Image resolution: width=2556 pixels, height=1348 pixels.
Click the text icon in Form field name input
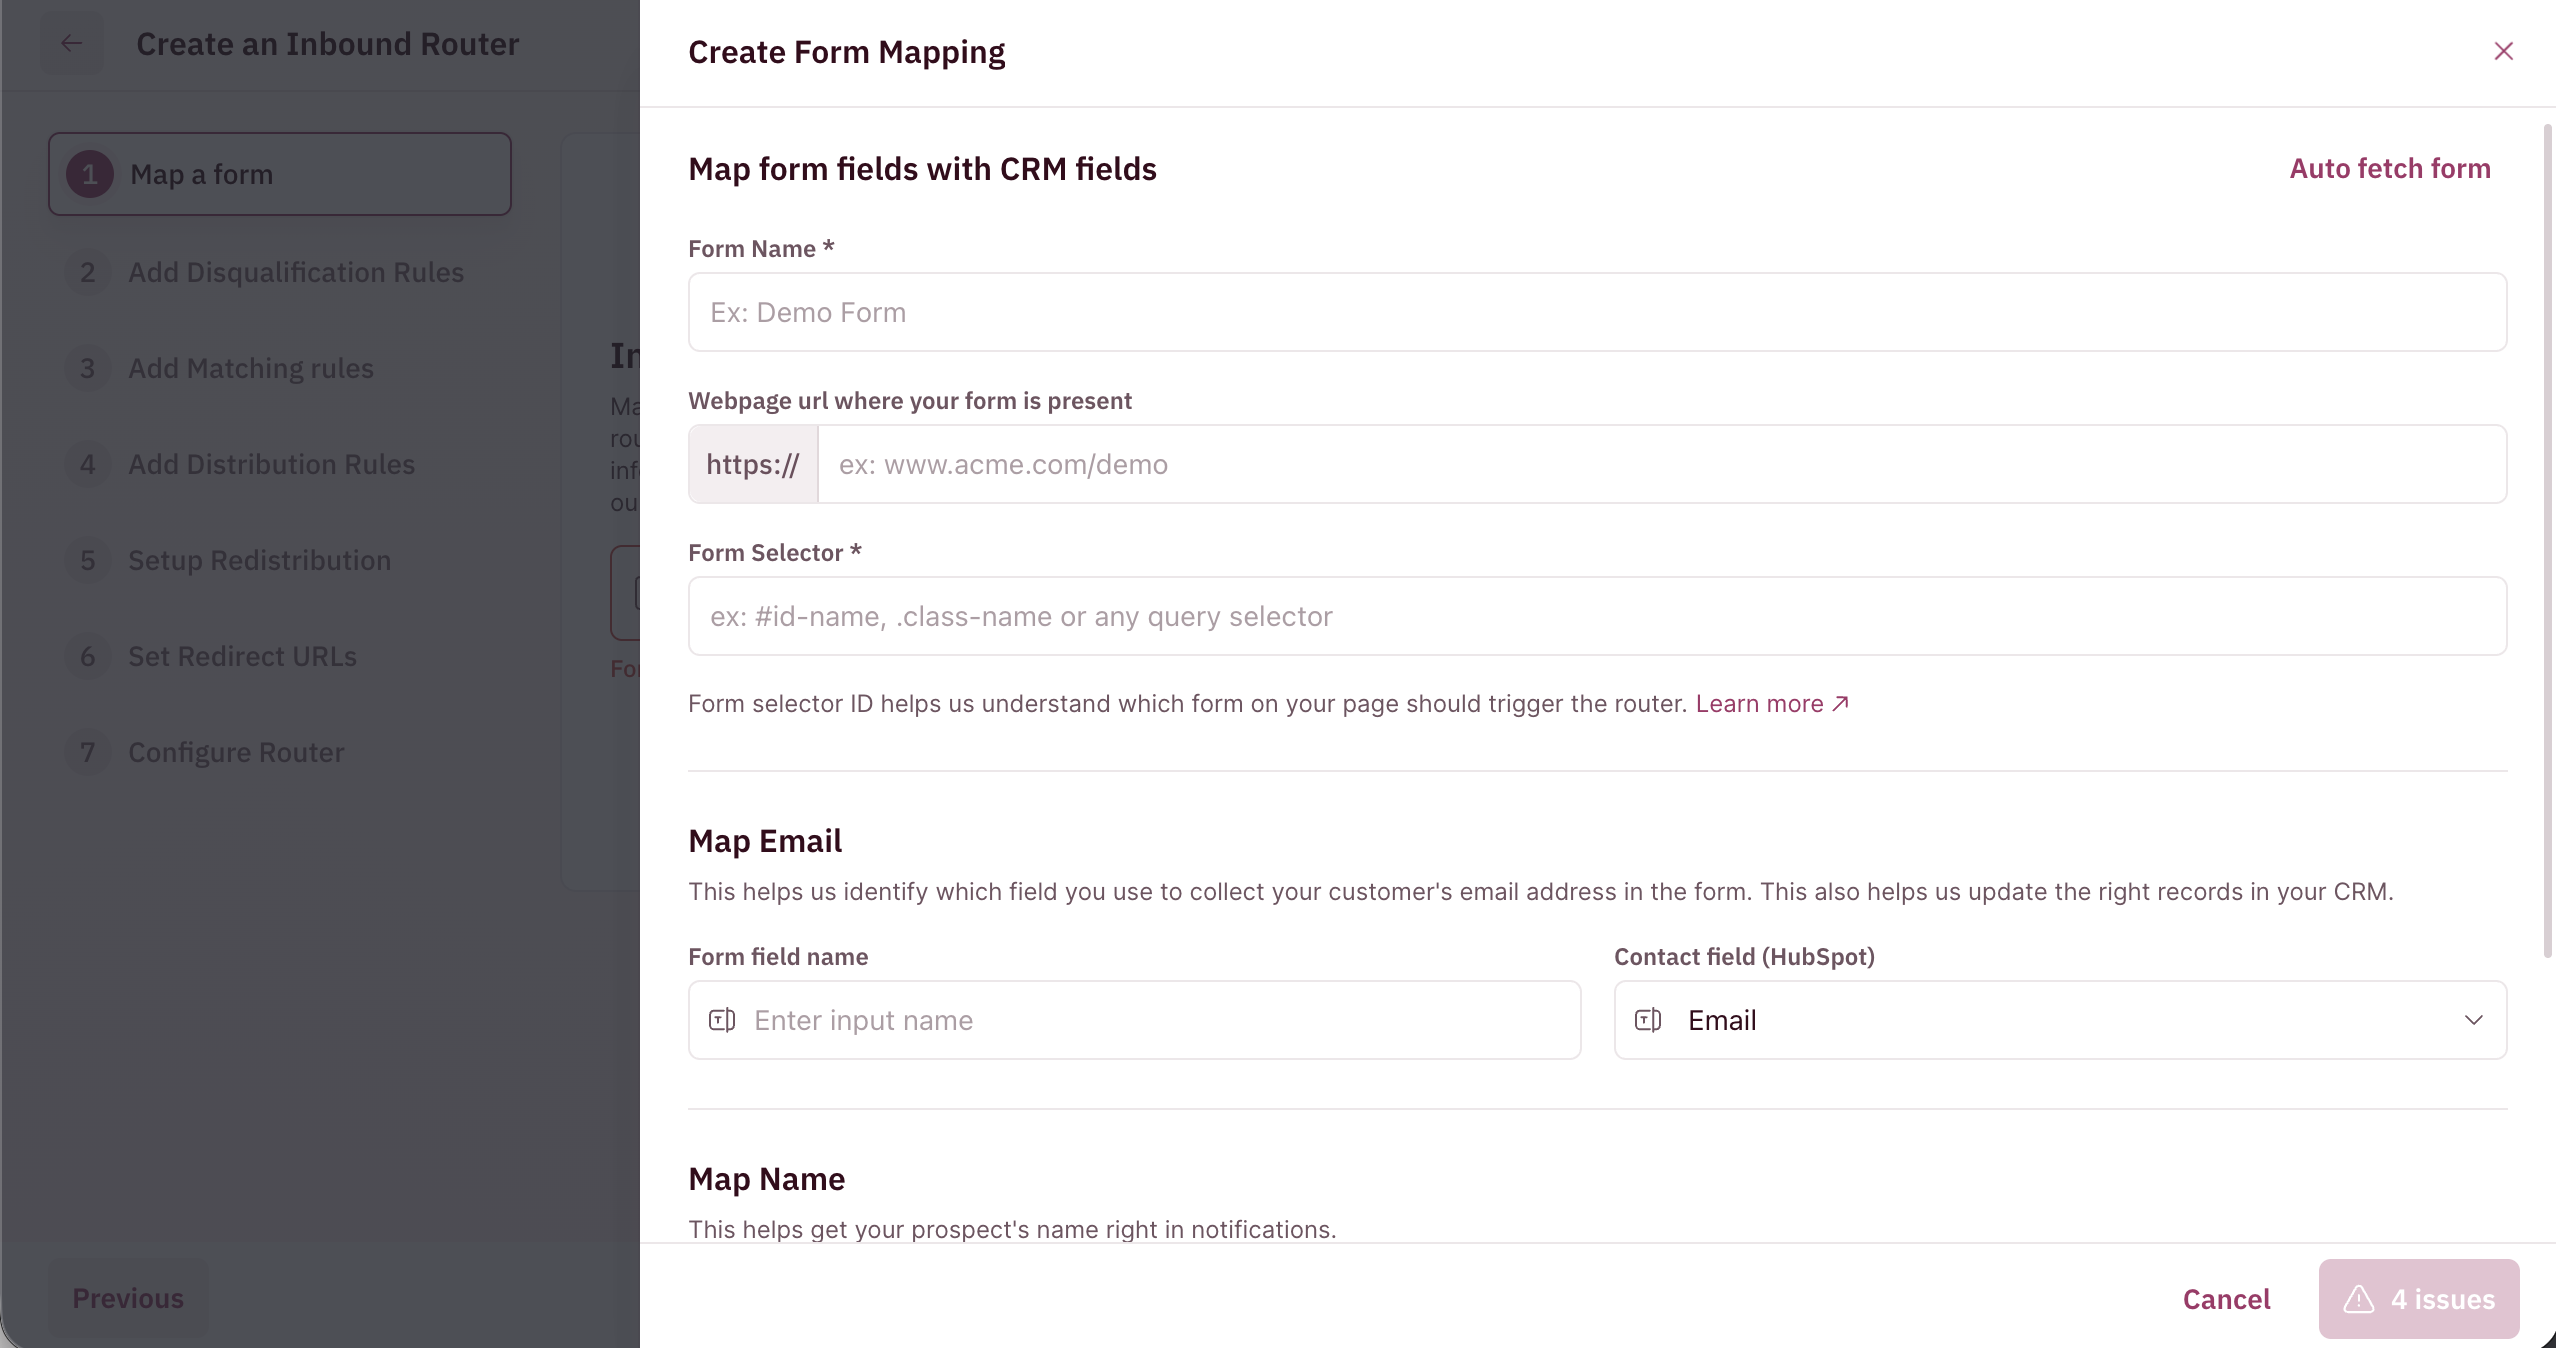(722, 1020)
